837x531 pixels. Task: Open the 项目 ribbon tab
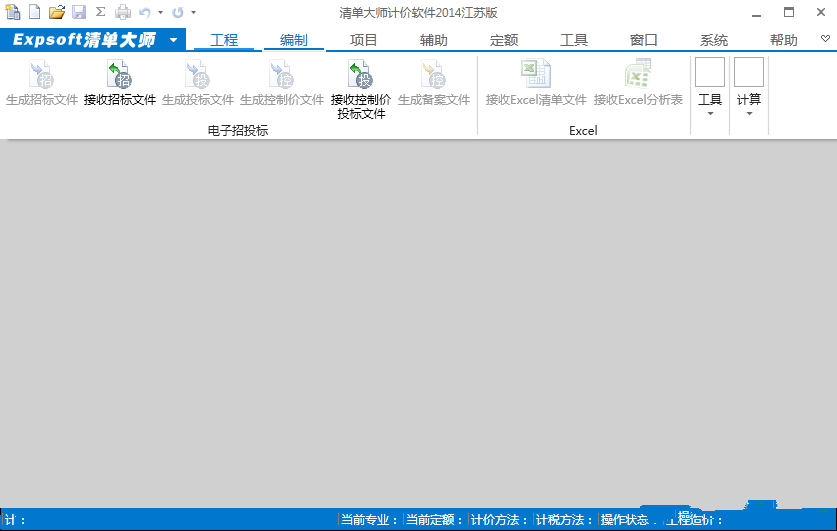(x=364, y=40)
